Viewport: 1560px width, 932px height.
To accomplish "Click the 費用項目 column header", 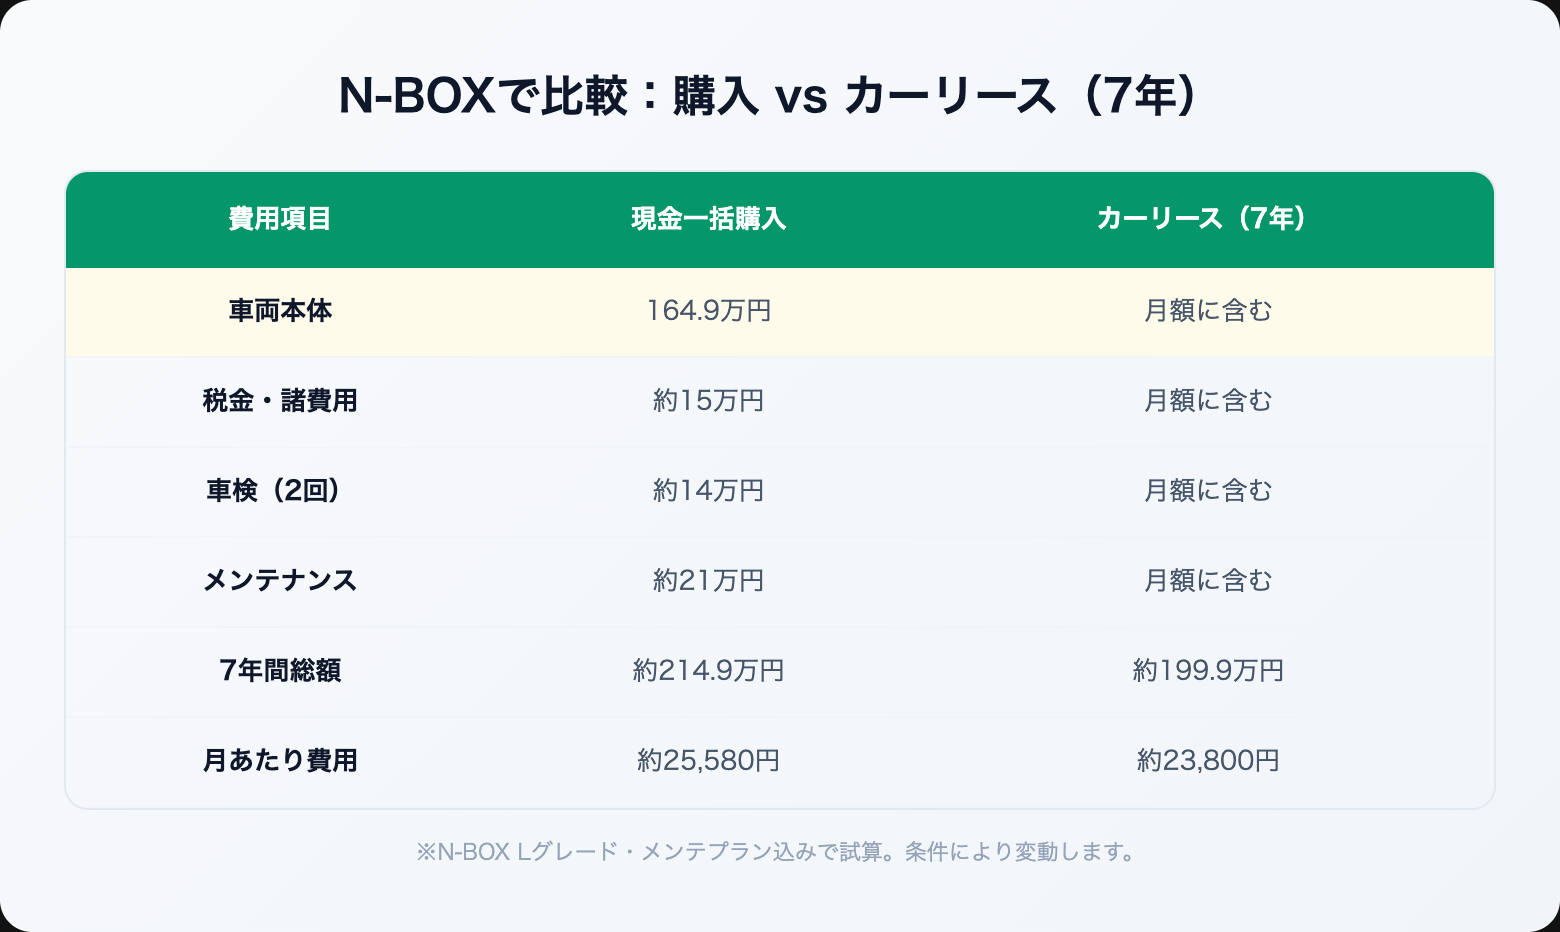I will click(280, 219).
